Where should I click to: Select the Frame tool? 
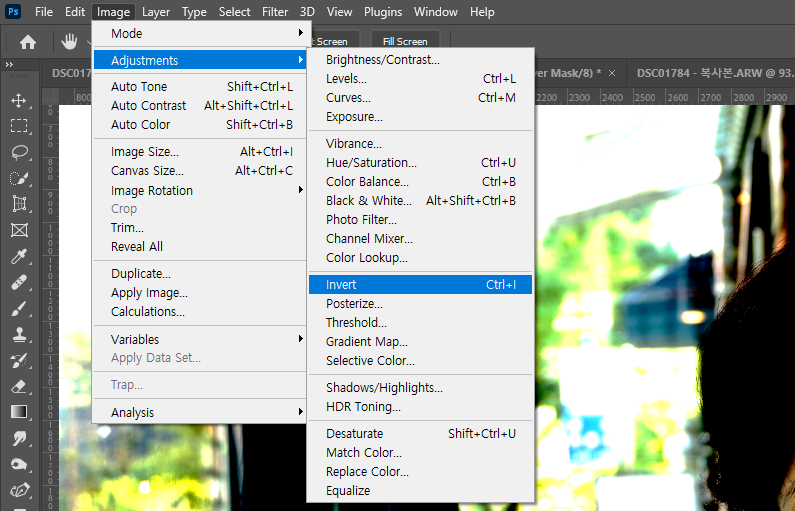click(x=19, y=230)
